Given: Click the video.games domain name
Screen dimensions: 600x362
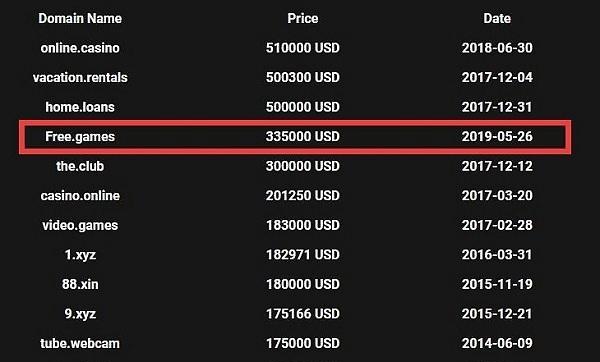Looking at the screenshot, I should [80, 225].
